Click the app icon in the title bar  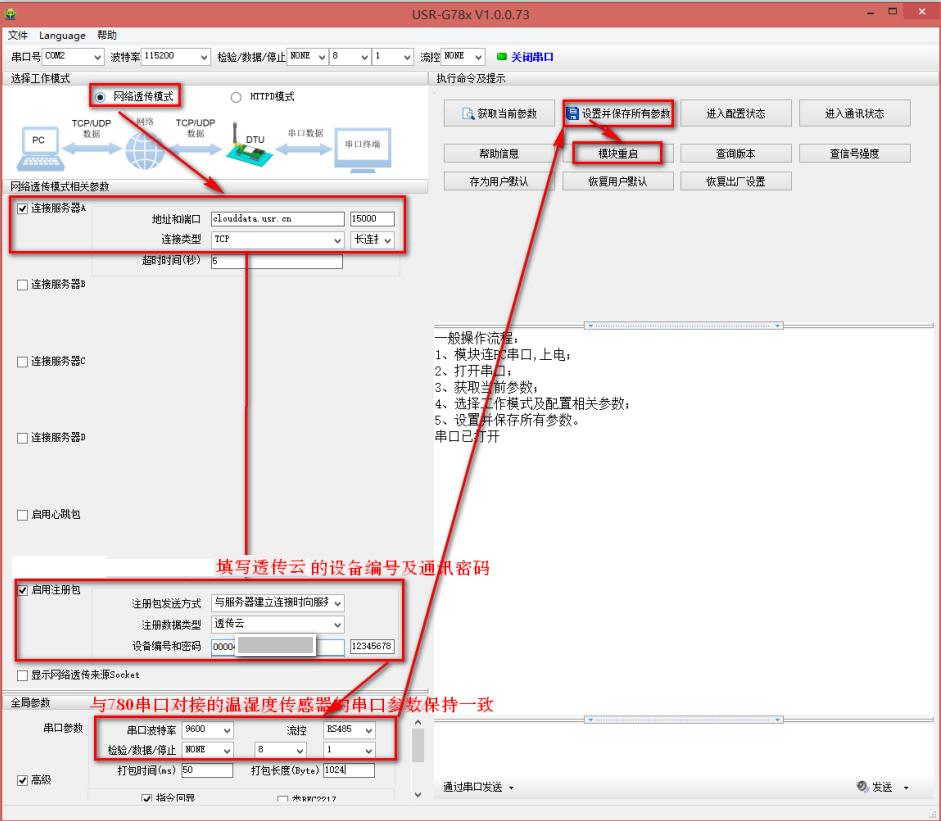[12, 14]
